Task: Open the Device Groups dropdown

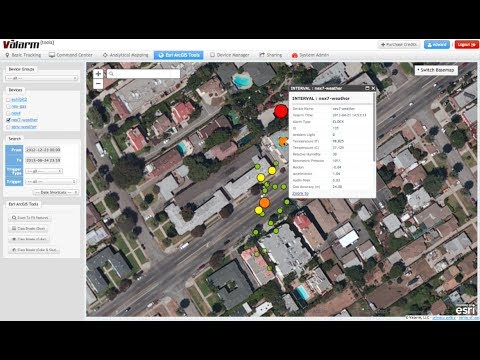Action: point(42,78)
